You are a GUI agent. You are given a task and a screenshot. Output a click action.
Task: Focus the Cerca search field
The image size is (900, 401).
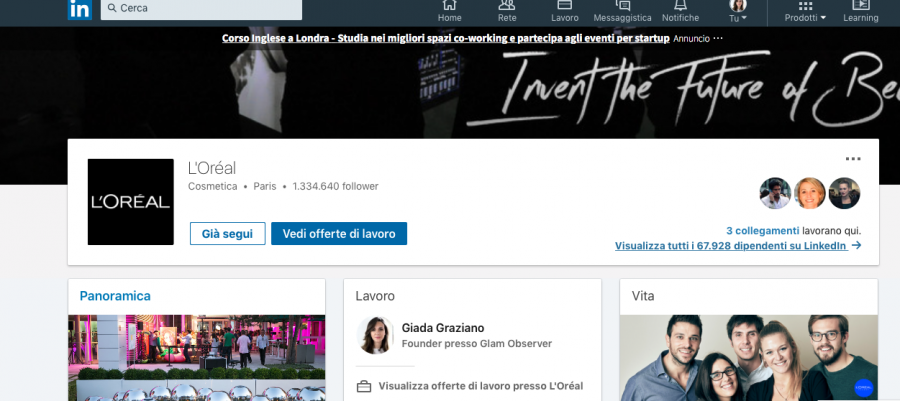pos(201,9)
